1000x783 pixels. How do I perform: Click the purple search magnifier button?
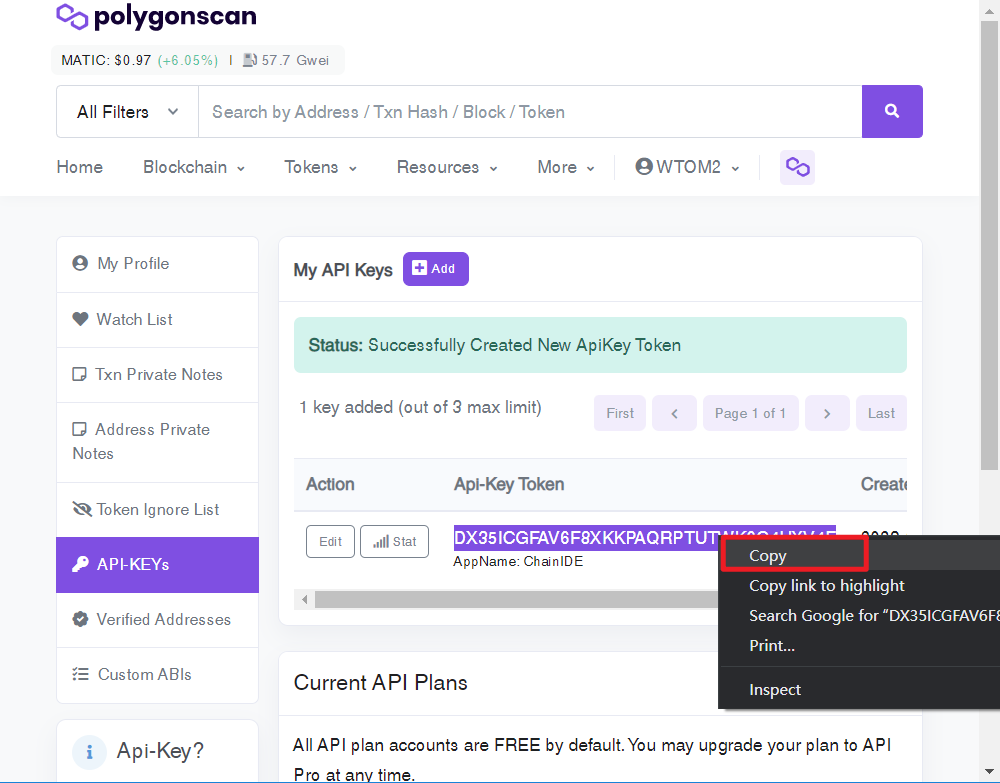tap(892, 112)
